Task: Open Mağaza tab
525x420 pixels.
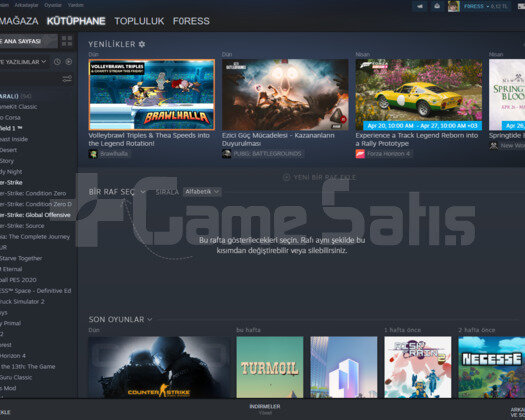Action: [19, 21]
